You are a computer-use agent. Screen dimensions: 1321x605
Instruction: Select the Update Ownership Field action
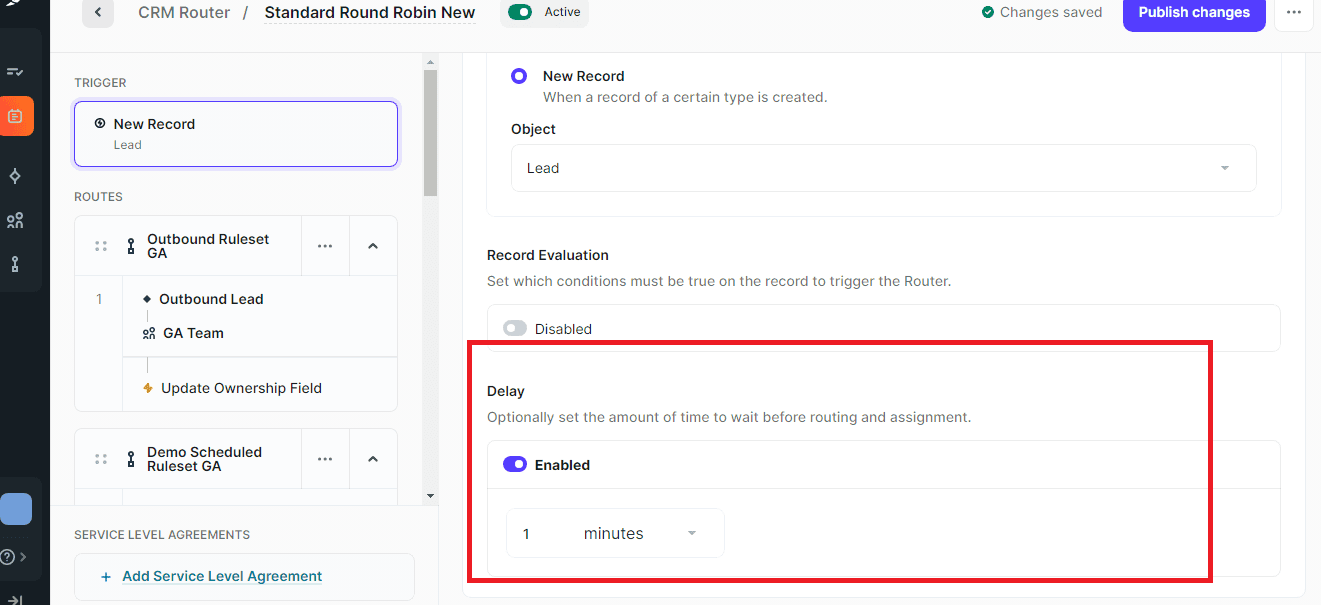click(241, 388)
